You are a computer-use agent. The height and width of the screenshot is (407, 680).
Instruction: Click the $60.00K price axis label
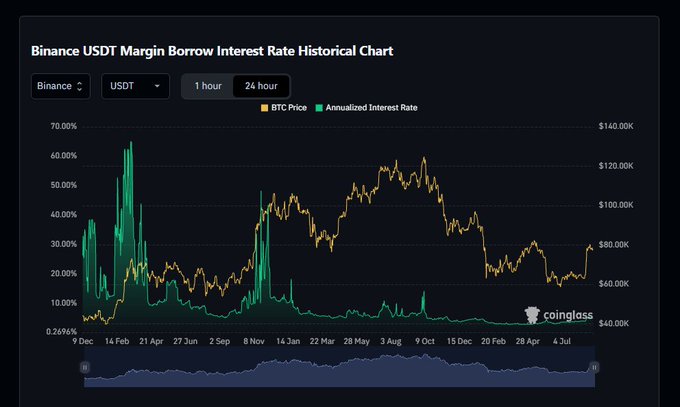[614, 284]
